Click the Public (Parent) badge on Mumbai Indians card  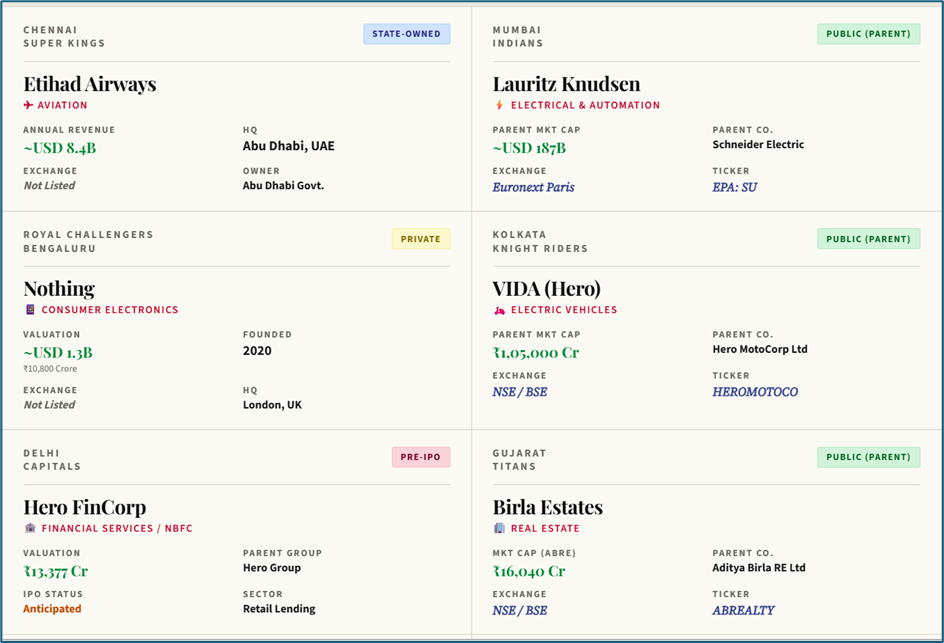(868, 34)
